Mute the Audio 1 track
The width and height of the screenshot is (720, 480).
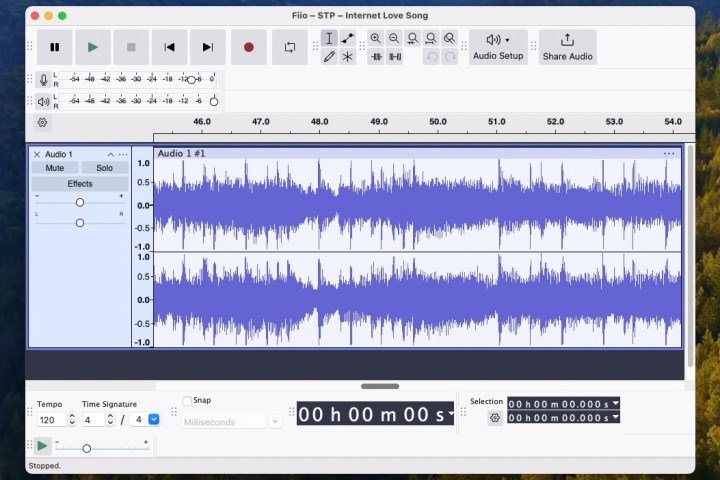55,168
